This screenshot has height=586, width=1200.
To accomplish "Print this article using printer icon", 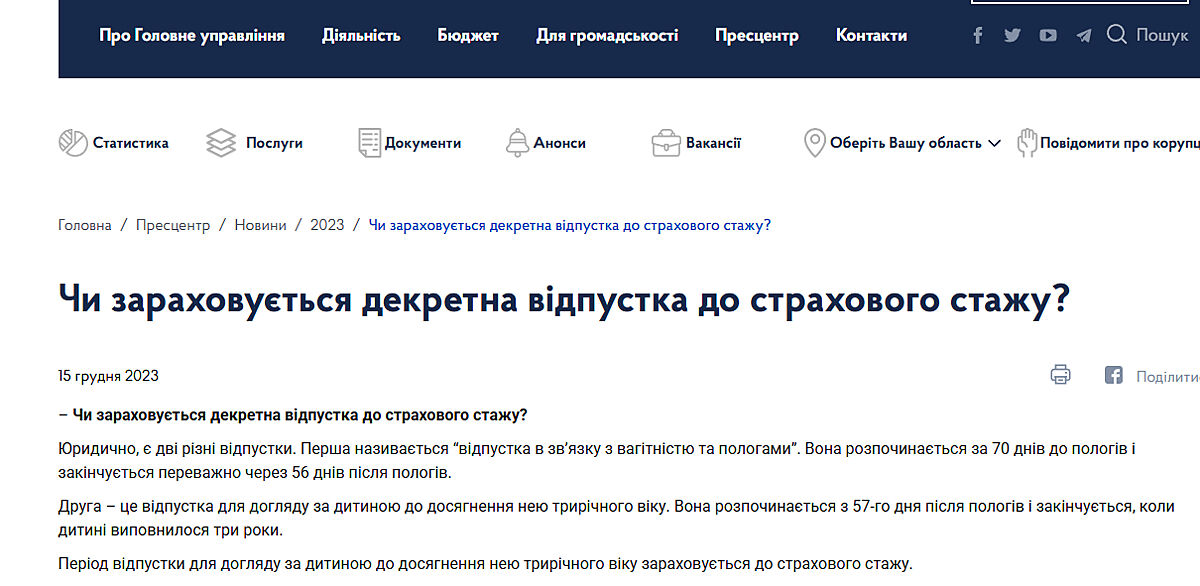I will pyautogui.click(x=1060, y=375).
